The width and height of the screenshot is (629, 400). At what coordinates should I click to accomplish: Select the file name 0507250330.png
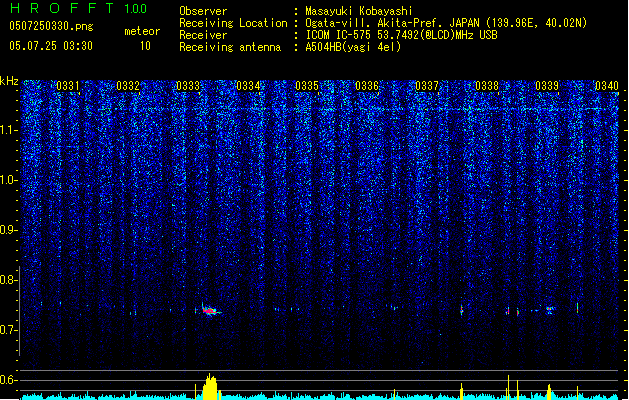click(x=51, y=27)
